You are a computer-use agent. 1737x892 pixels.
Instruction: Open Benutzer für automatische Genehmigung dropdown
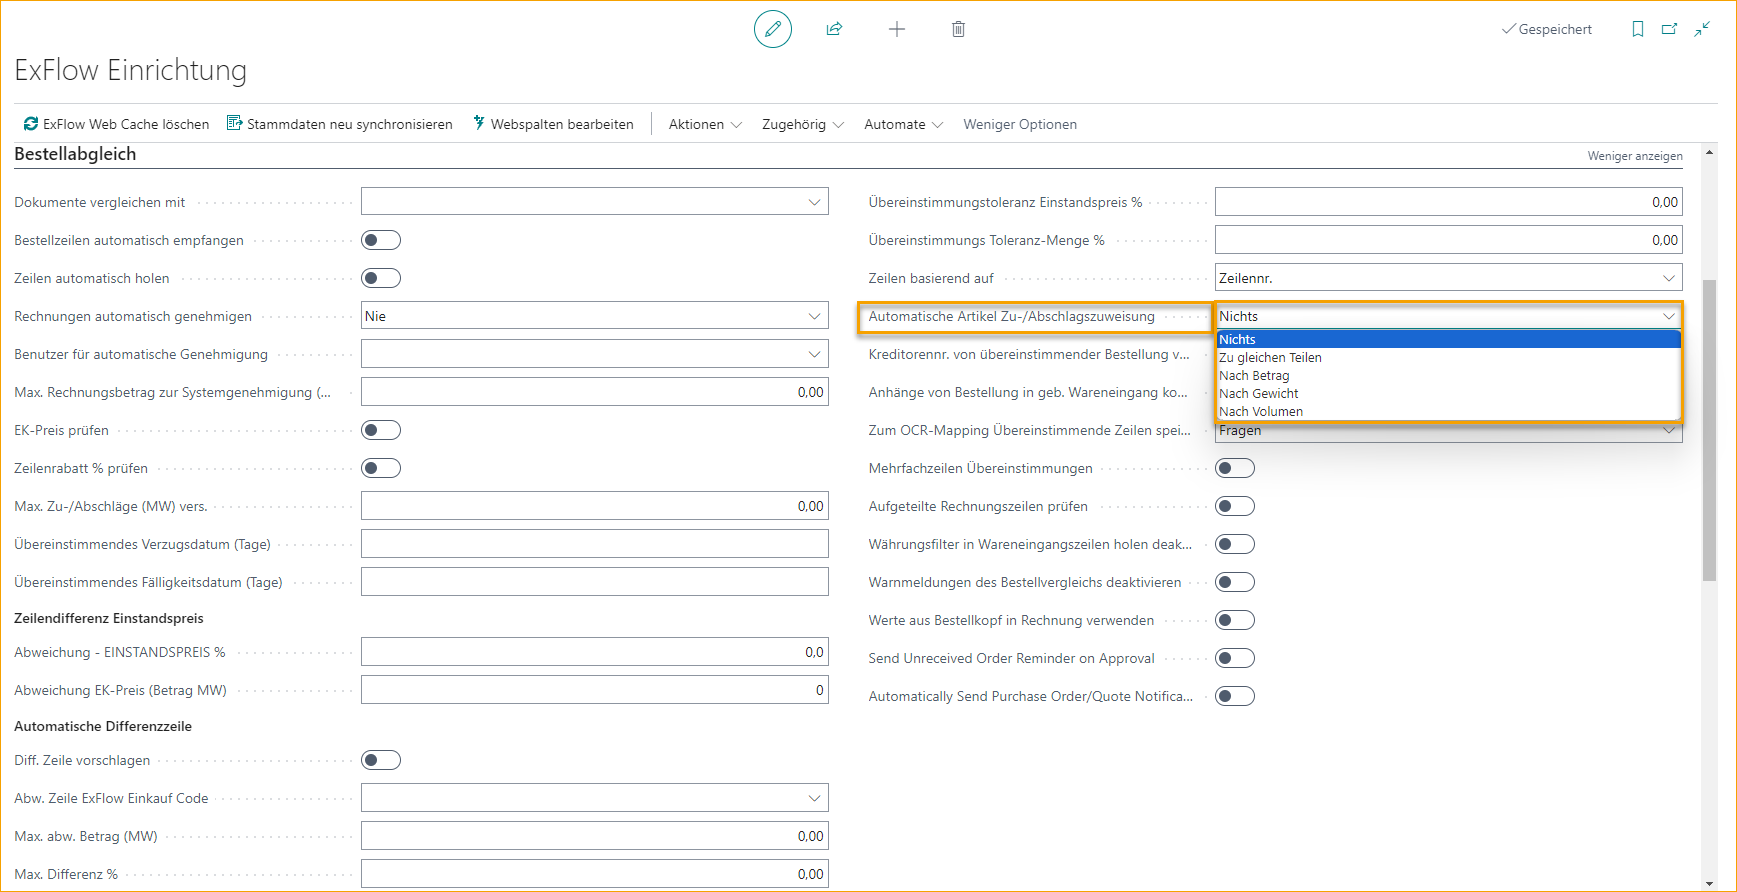[594, 354]
